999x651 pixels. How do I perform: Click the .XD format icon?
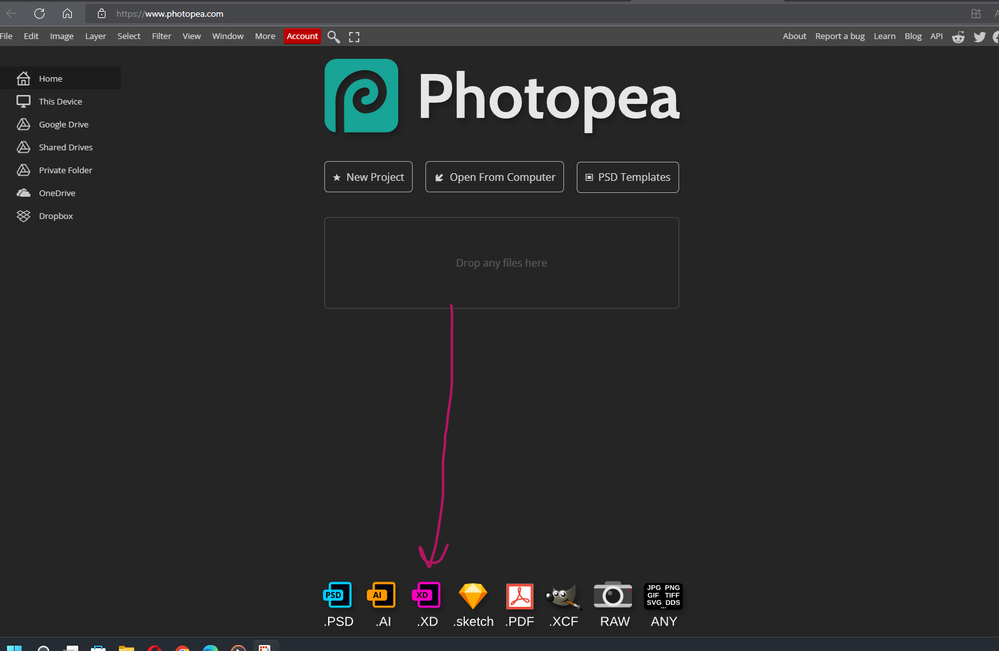426,596
